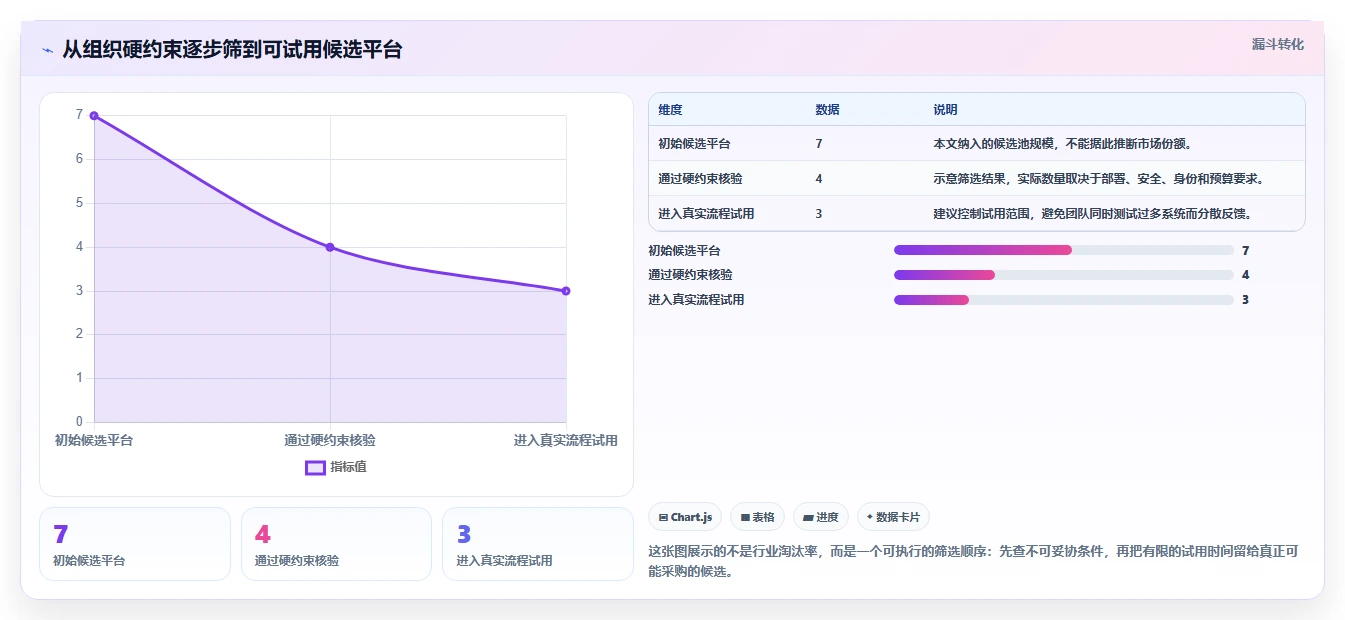Click the title 从组织硬约束逐步筛到可试用候选平台

[x=232, y=50]
